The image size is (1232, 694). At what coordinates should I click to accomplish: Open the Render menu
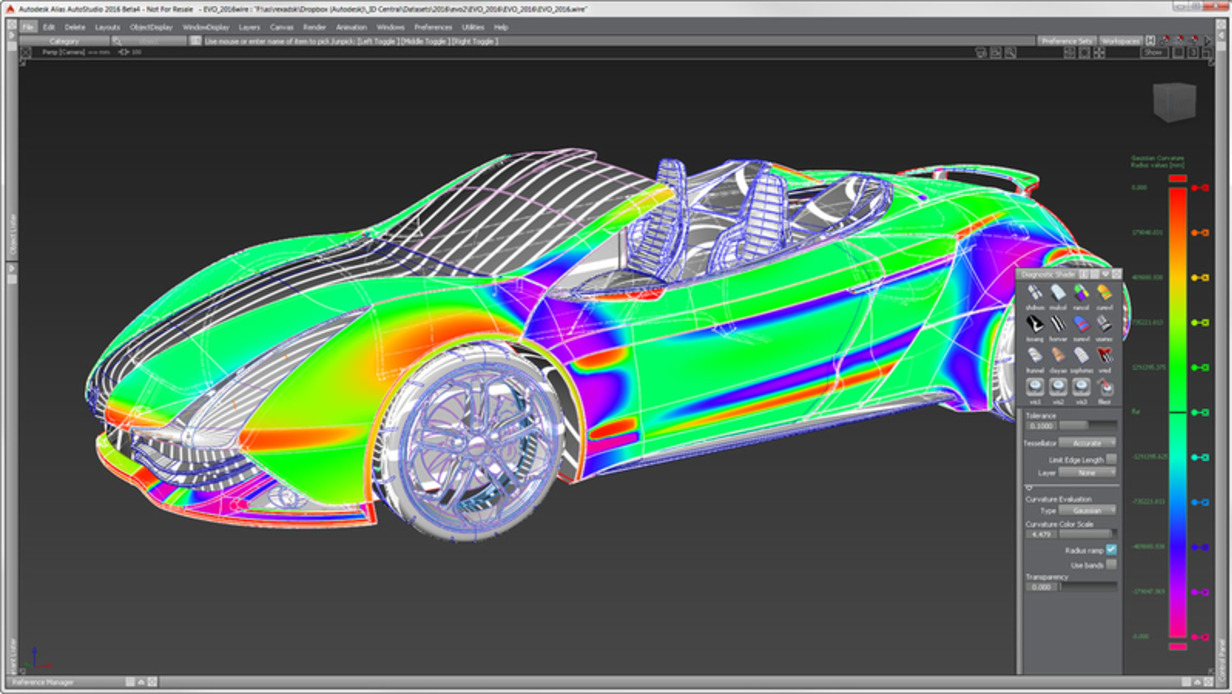coord(314,27)
